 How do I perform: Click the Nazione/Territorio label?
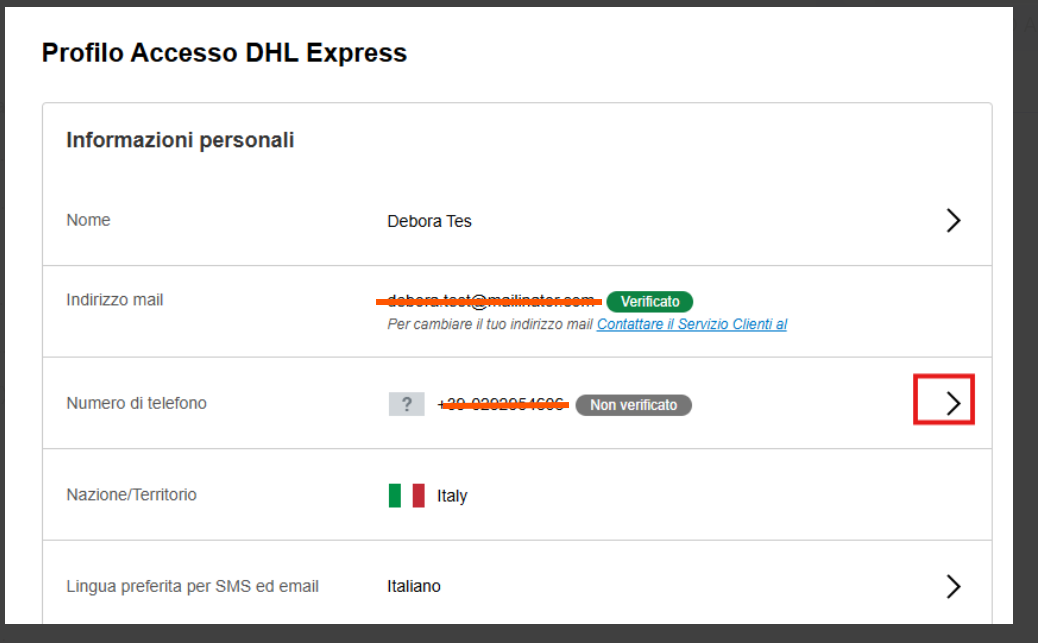[131, 495]
